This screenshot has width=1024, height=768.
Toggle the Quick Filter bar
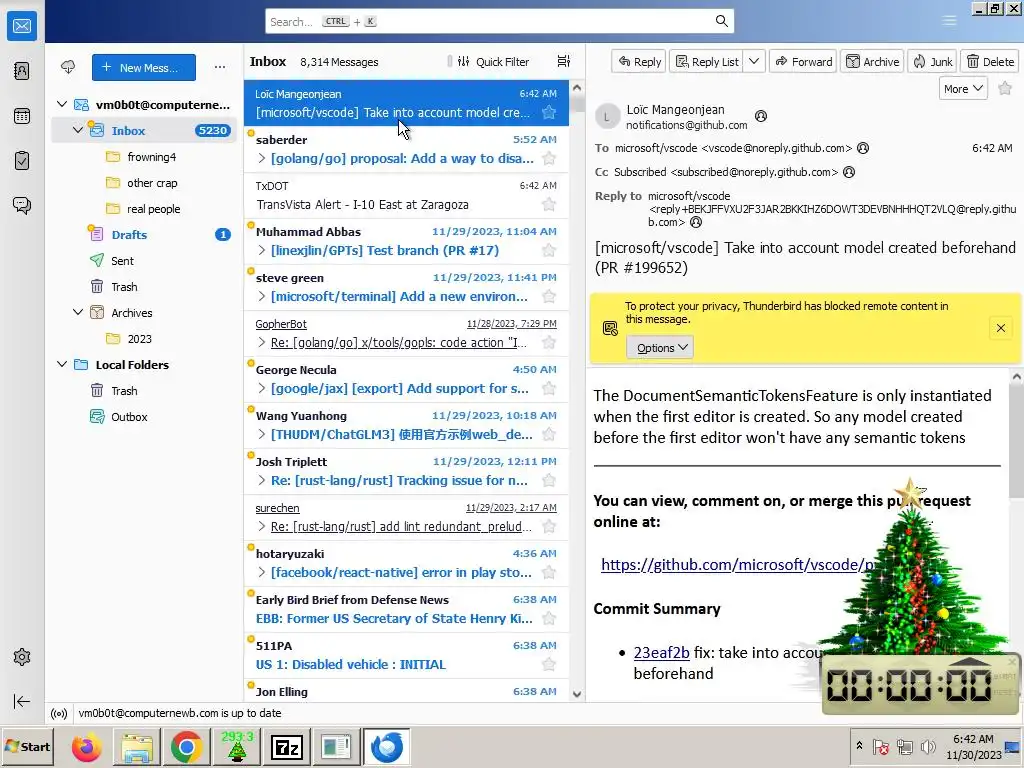click(x=493, y=61)
